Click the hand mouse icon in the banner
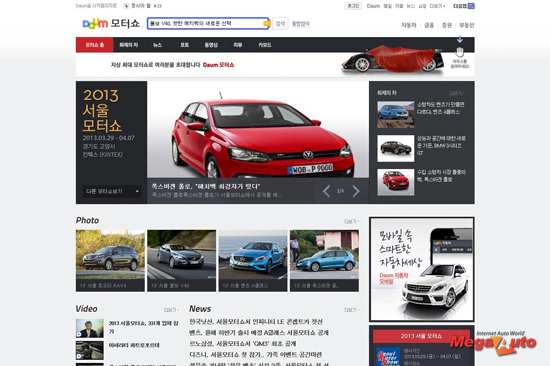Viewport: 550px width, 366px height. pos(459,52)
